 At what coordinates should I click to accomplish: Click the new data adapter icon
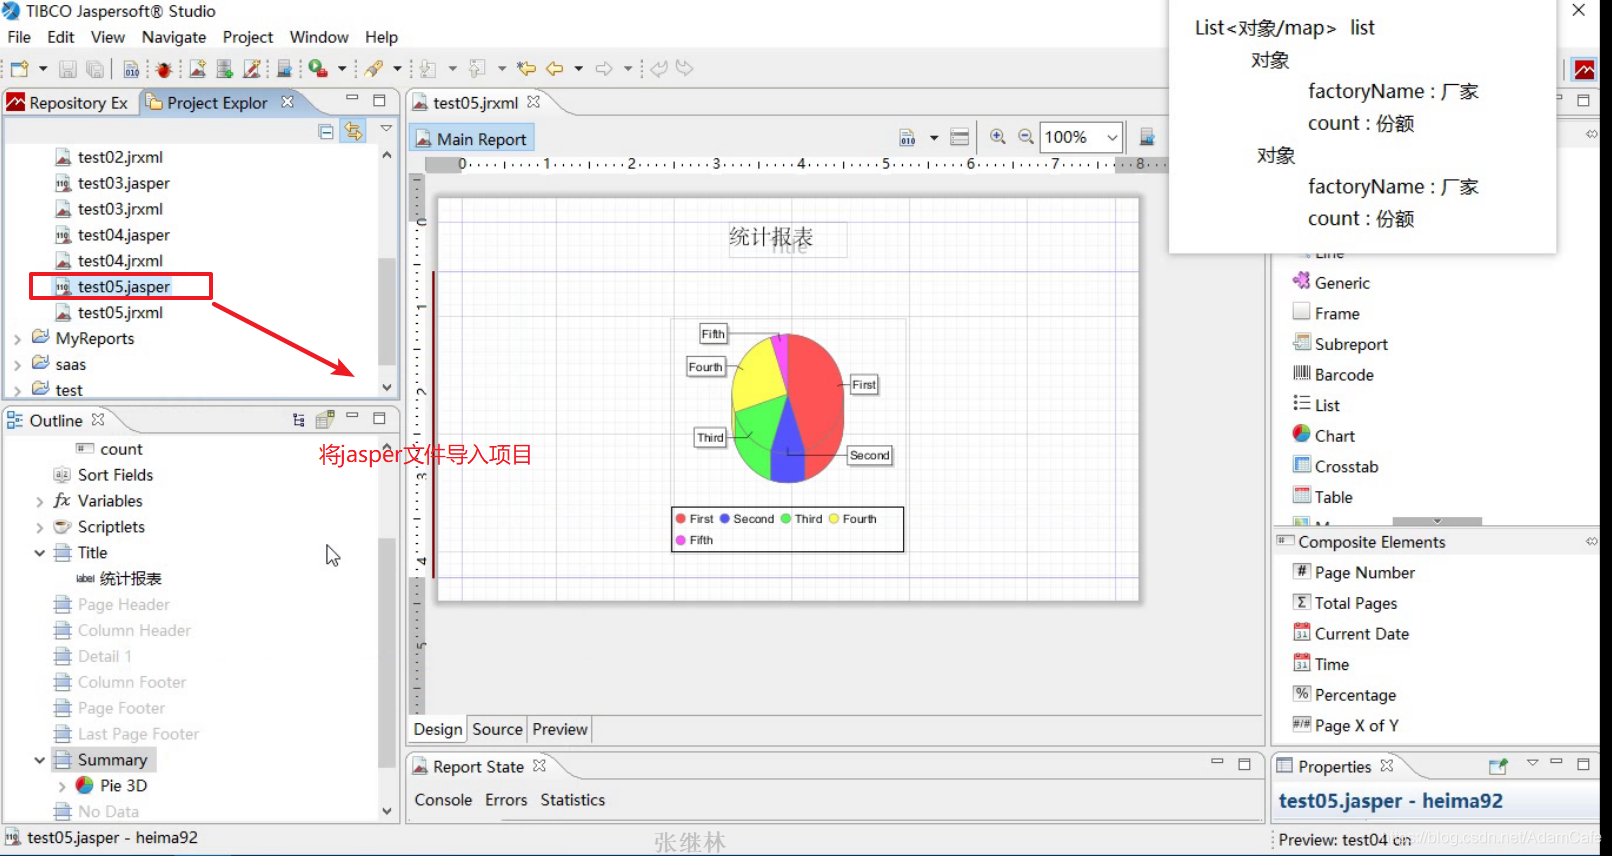225,69
